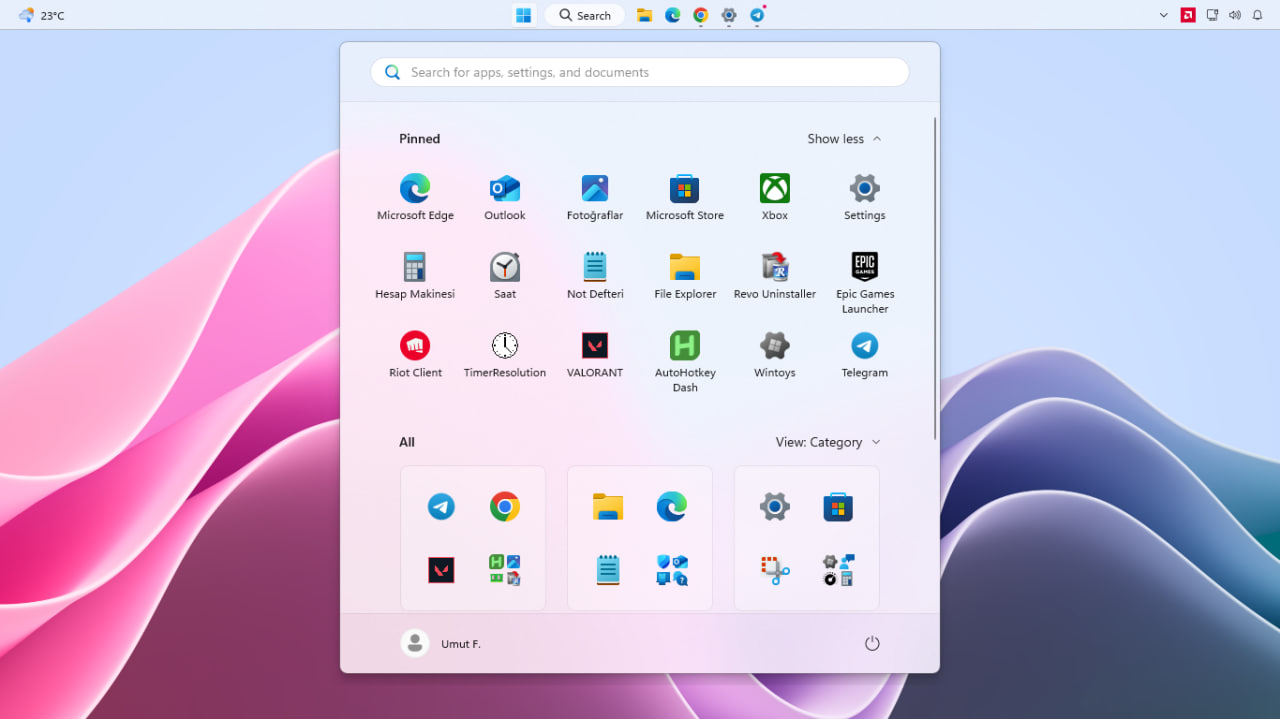This screenshot has width=1280, height=719.
Task: Click the Start menu scrollbar
Action: [x=935, y=278]
